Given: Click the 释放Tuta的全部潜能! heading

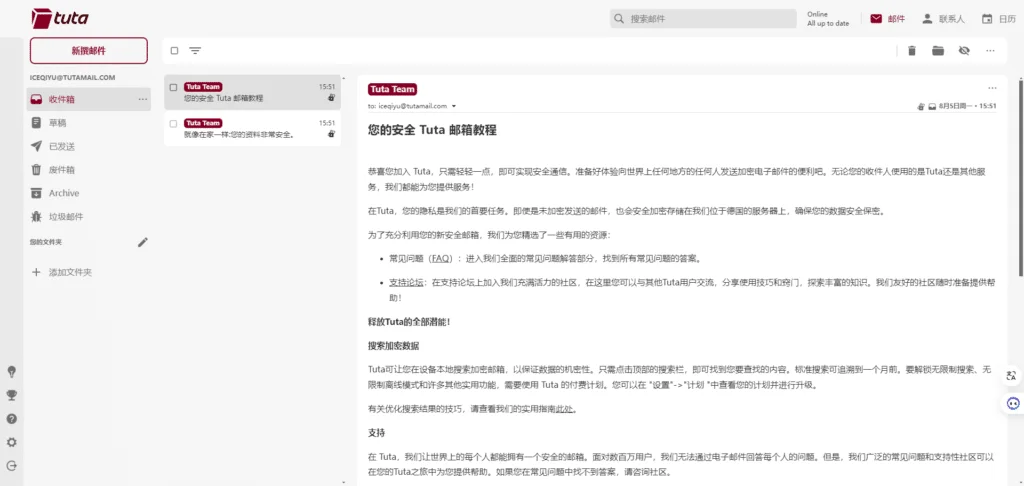Looking at the screenshot, I should 409,321.
